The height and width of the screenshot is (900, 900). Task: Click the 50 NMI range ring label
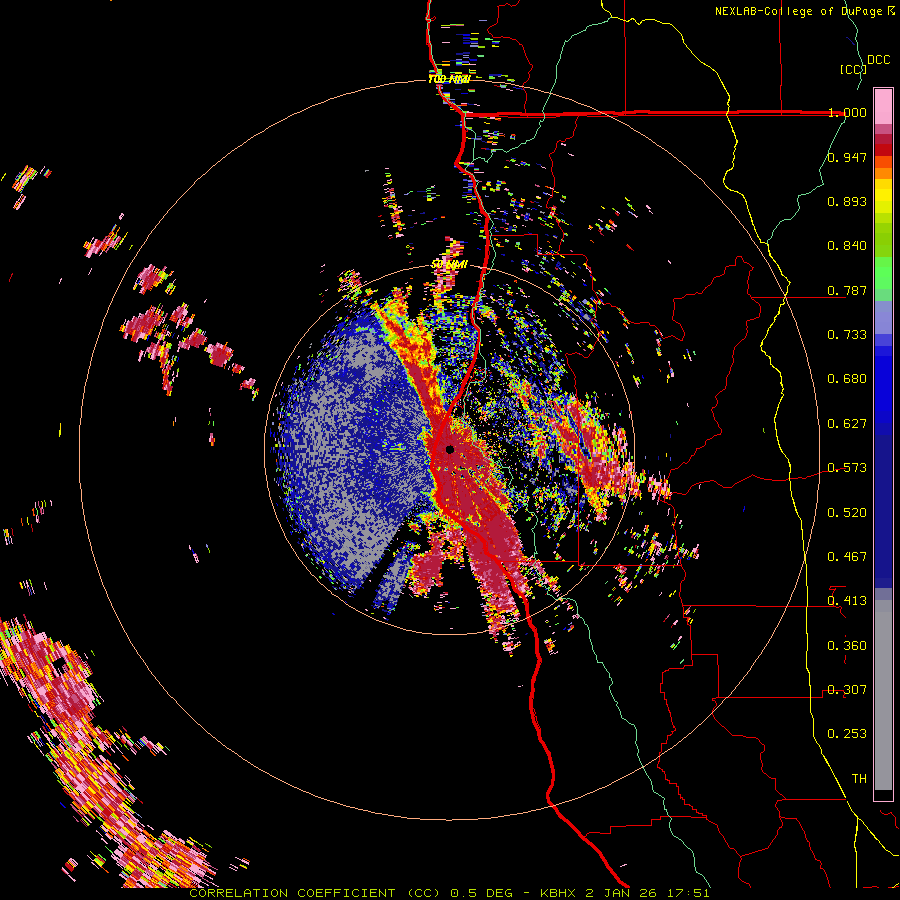pos(449,264)
